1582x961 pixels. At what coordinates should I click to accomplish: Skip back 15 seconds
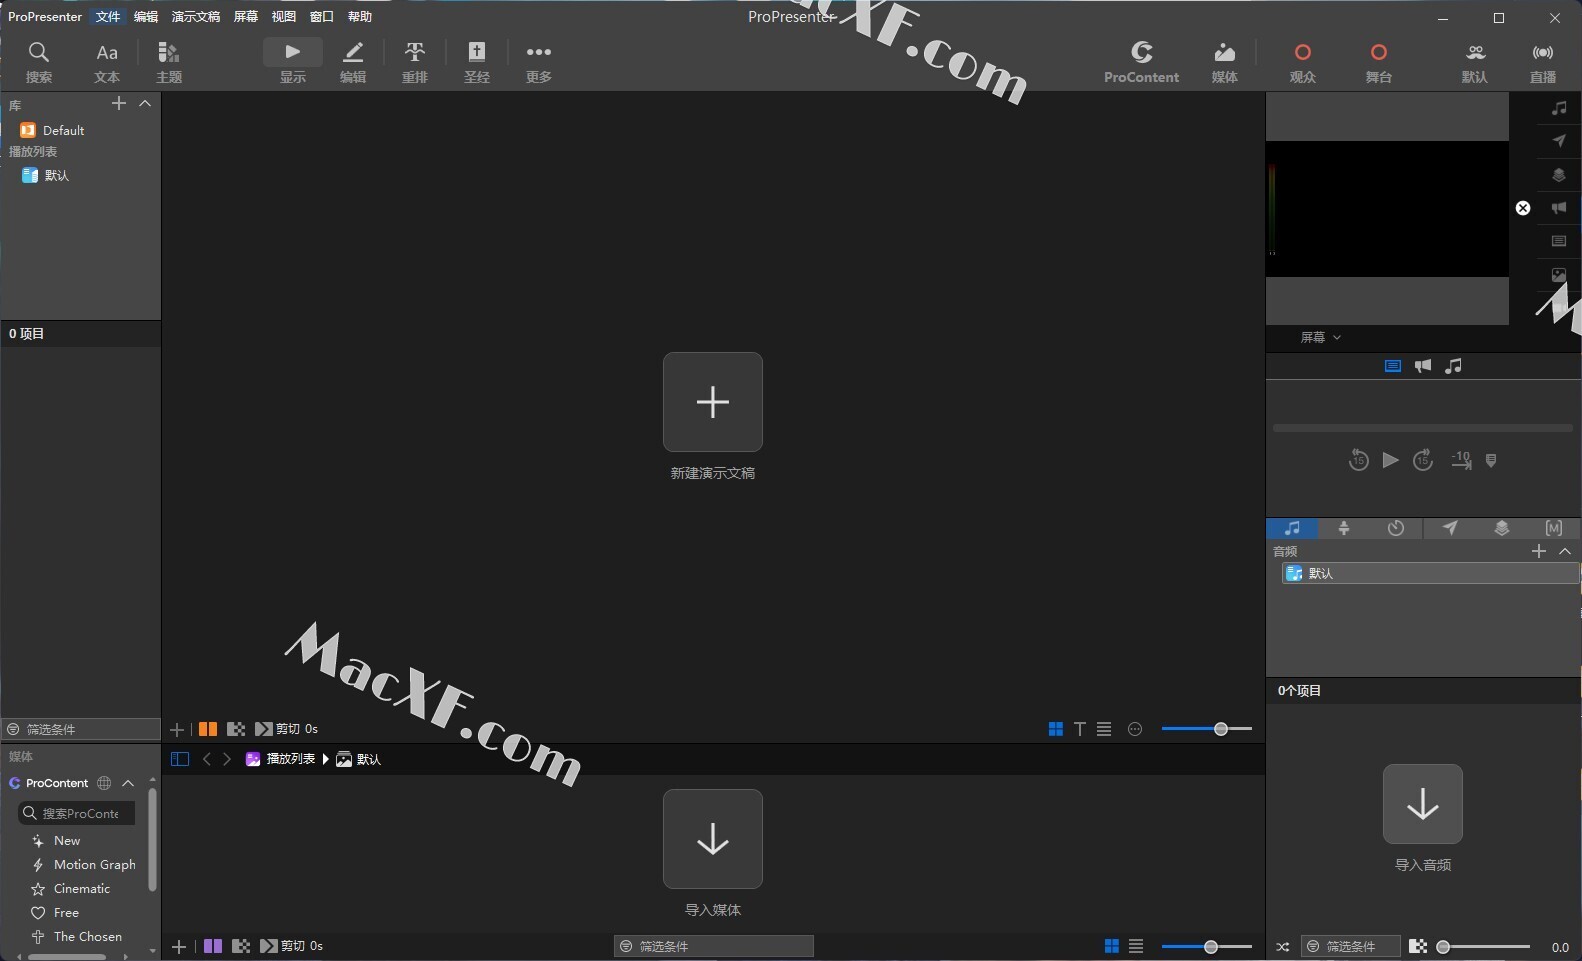(x=1358, y=460)
